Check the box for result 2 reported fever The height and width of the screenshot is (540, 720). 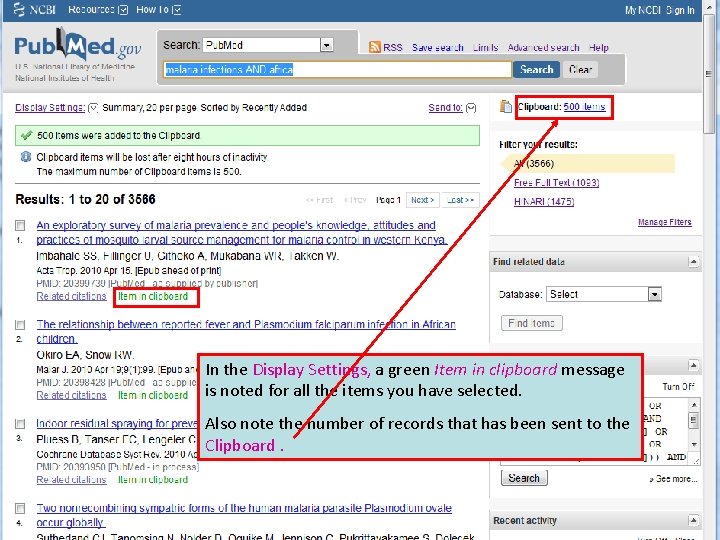[x=20, y=325]
